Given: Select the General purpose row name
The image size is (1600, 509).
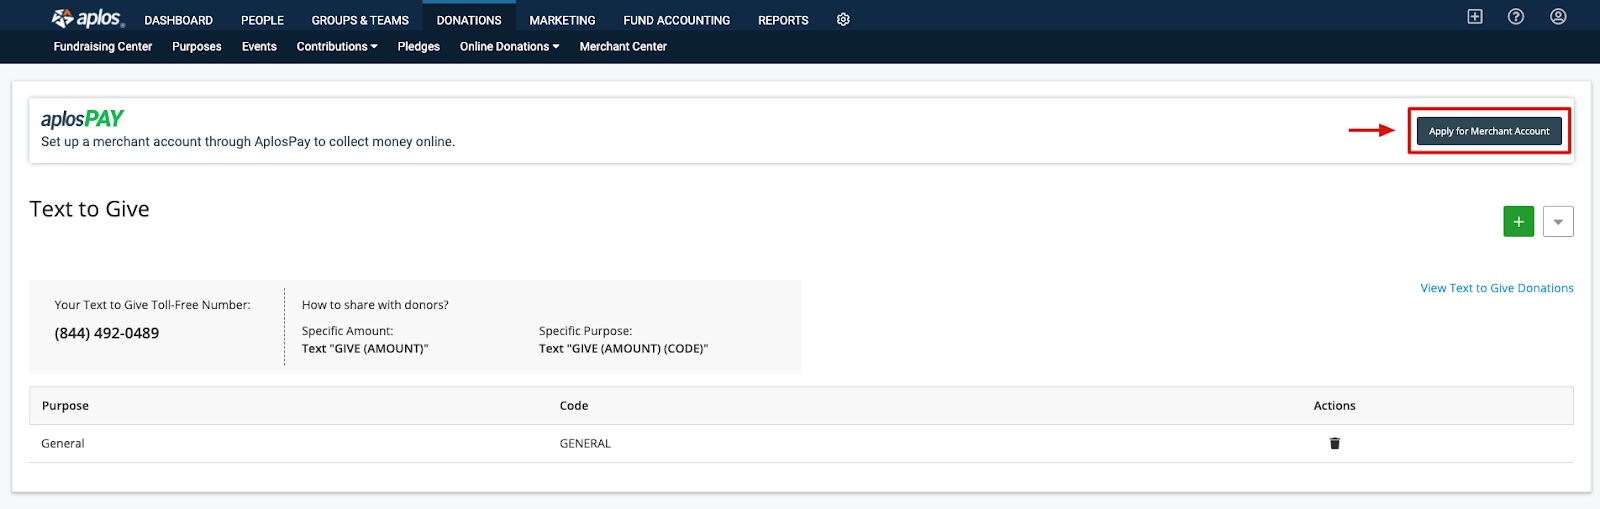Looking at the screenshot, I should 63,444.
